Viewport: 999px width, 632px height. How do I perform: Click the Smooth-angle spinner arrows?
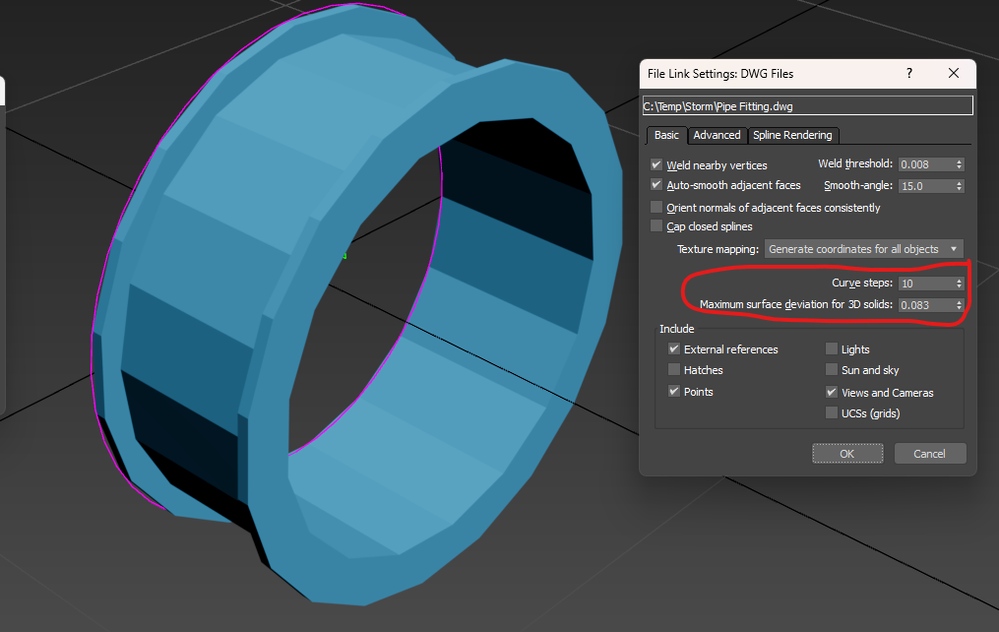coord(959,186)
